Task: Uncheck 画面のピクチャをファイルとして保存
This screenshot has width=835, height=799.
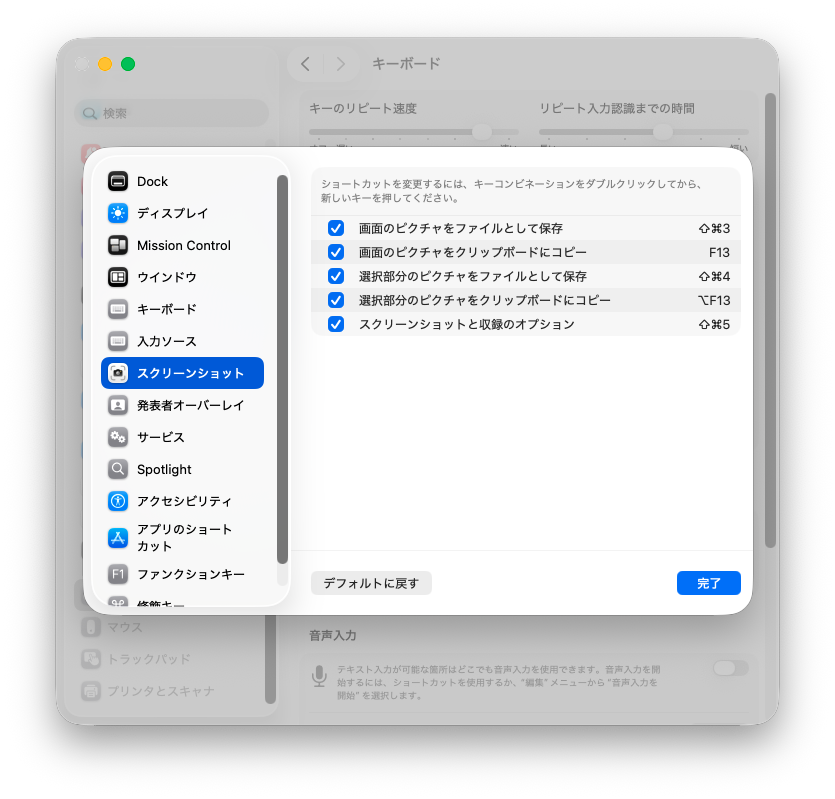Action: click(336, 228)
